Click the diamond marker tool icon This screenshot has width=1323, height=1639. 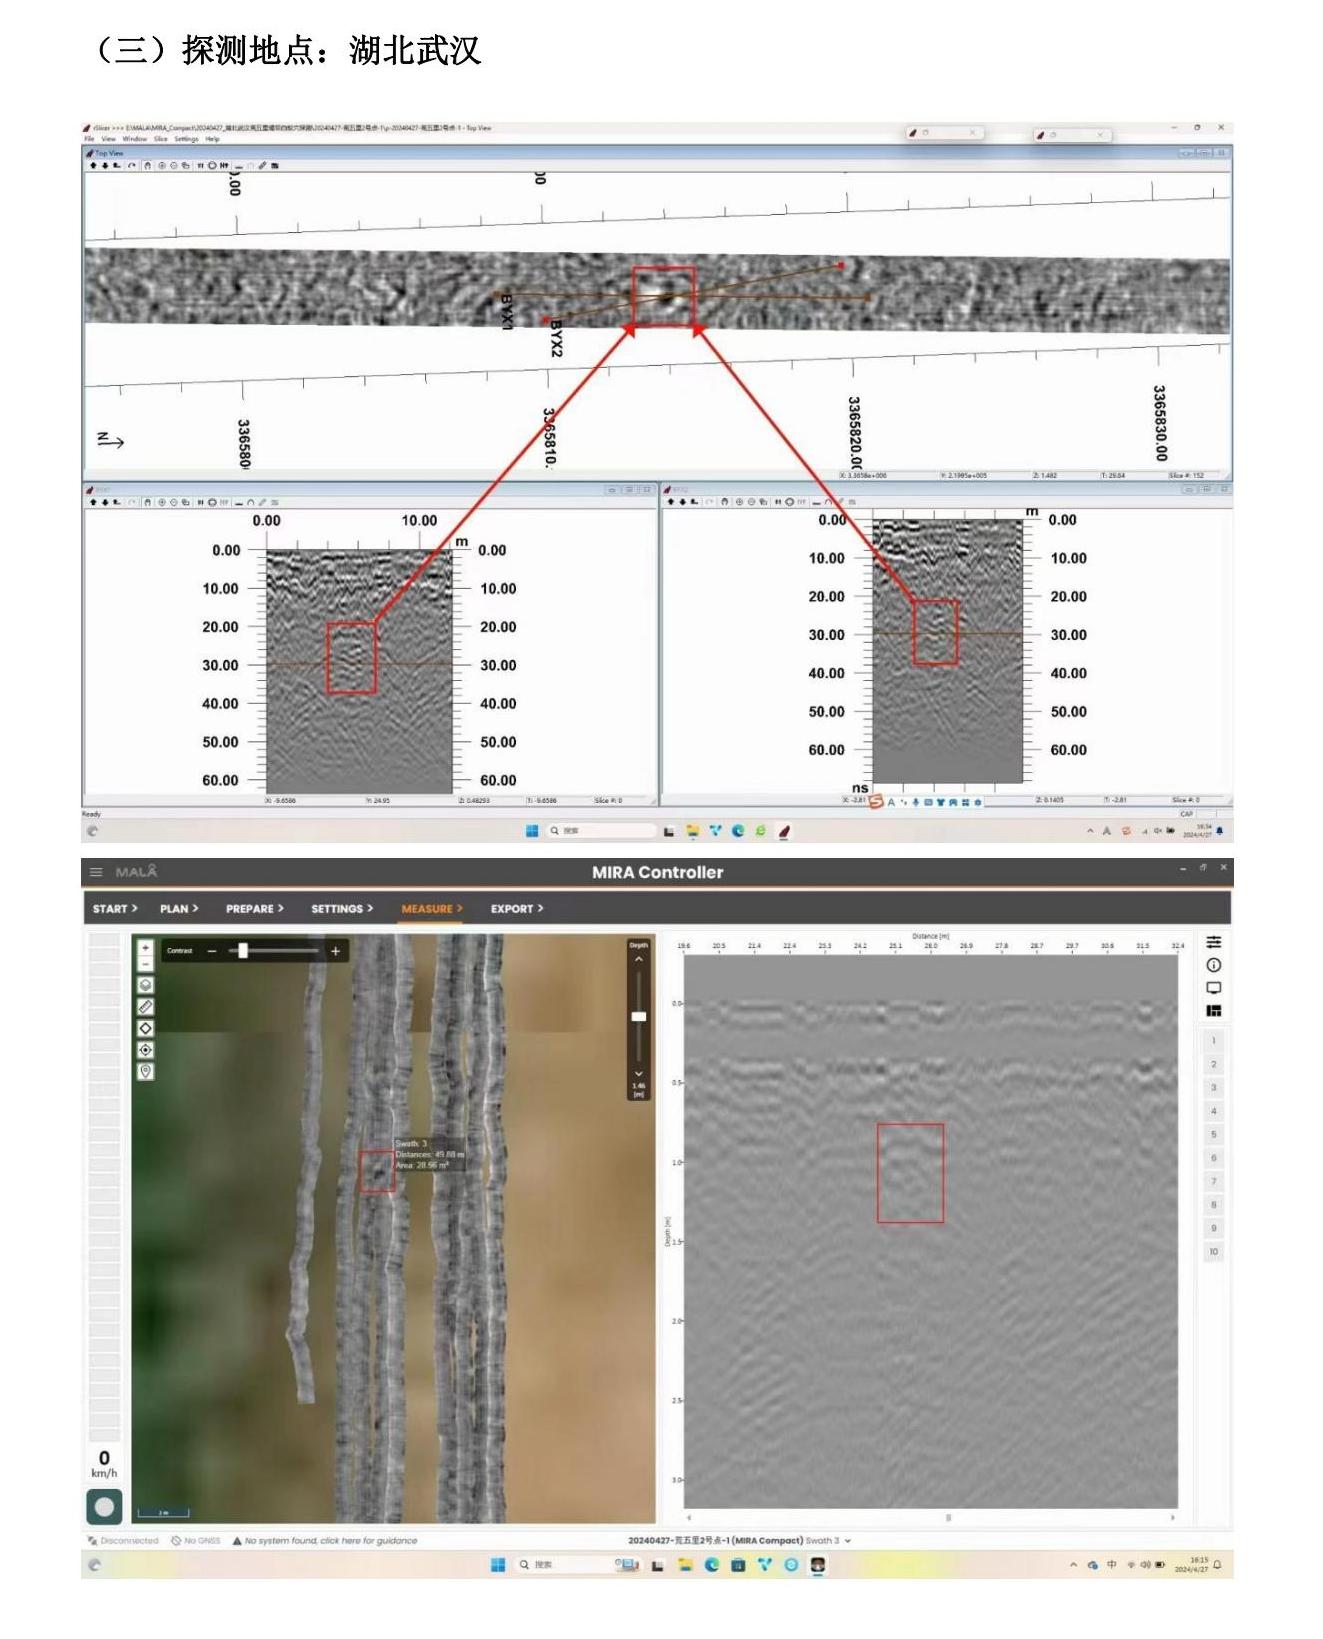(145, 1028)
